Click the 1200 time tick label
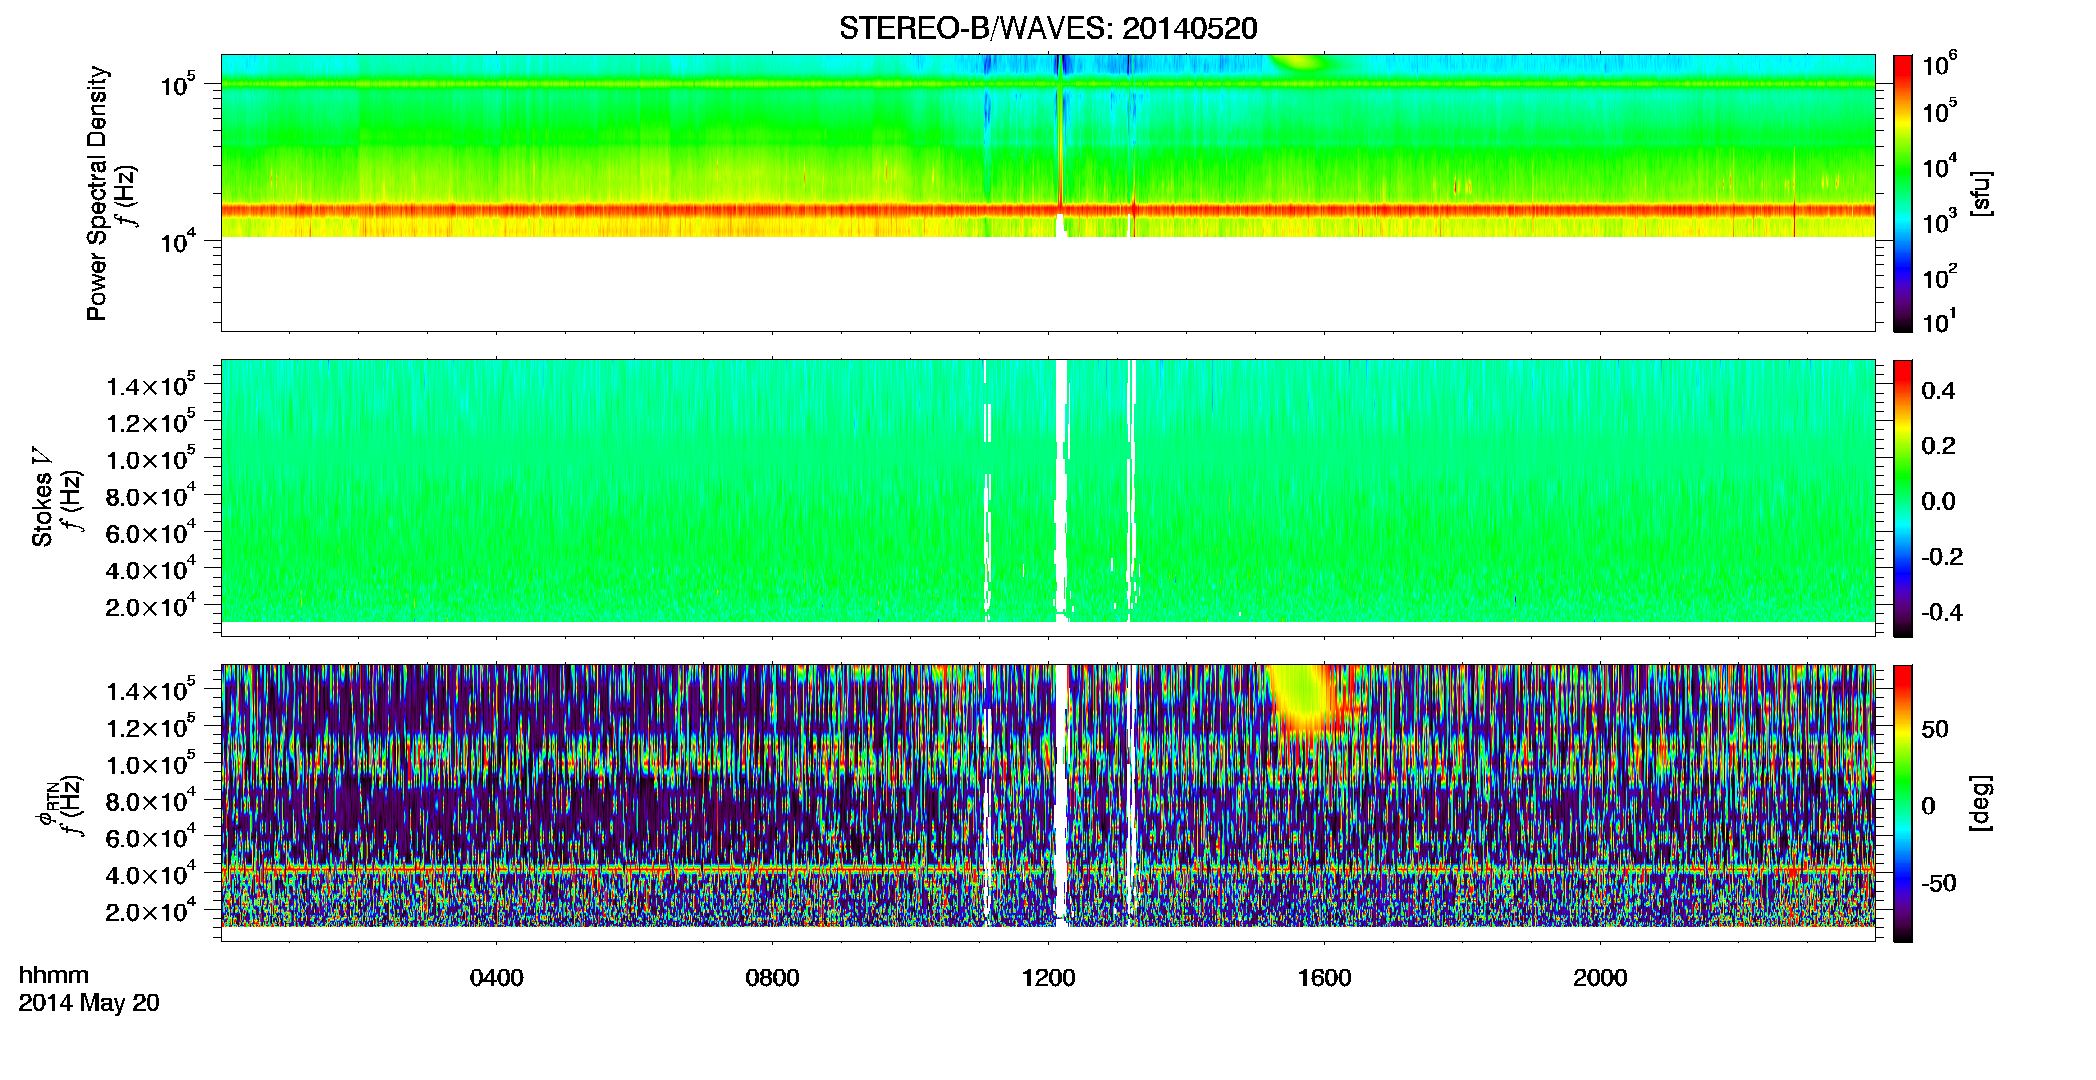The width and height of the screenshot is (2096, 1080). coord(1048,978)
